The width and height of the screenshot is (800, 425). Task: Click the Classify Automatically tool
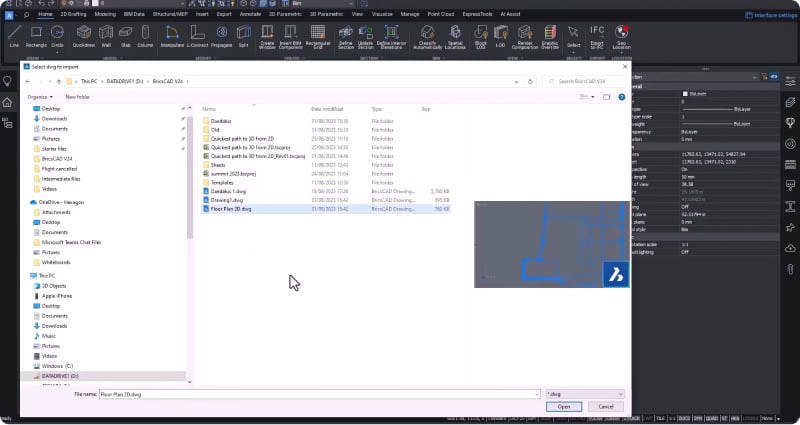point(427,37)
